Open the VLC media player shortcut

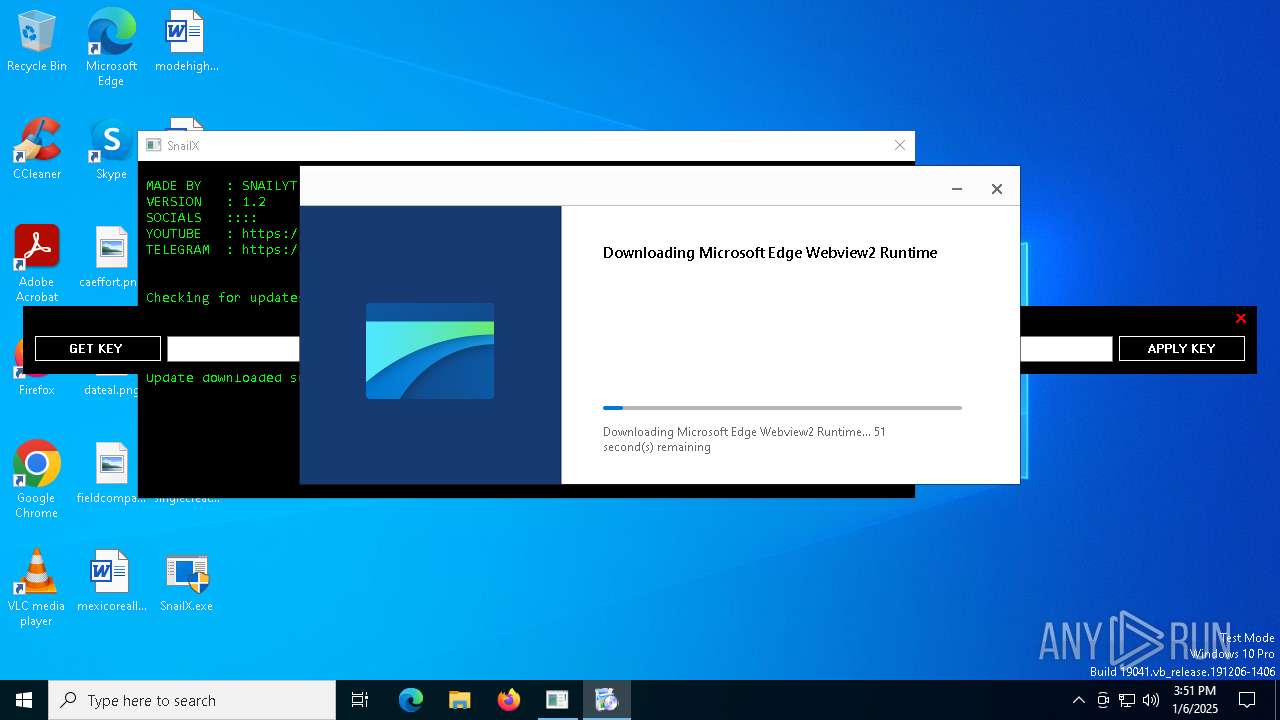click(37, 588)
